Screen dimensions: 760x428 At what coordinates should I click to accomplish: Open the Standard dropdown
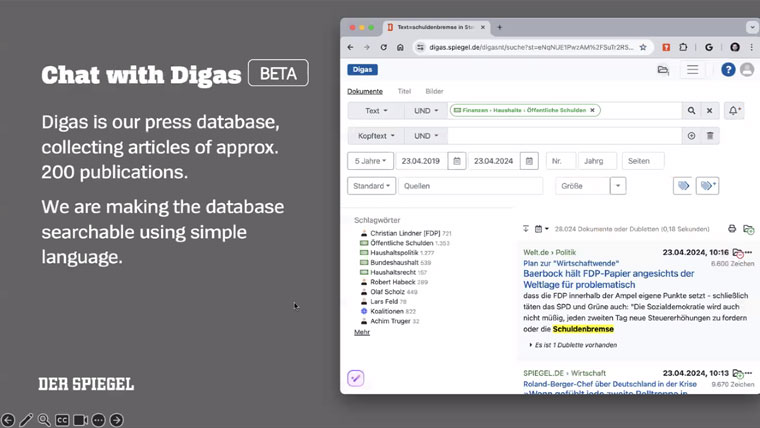coord(371,186)
